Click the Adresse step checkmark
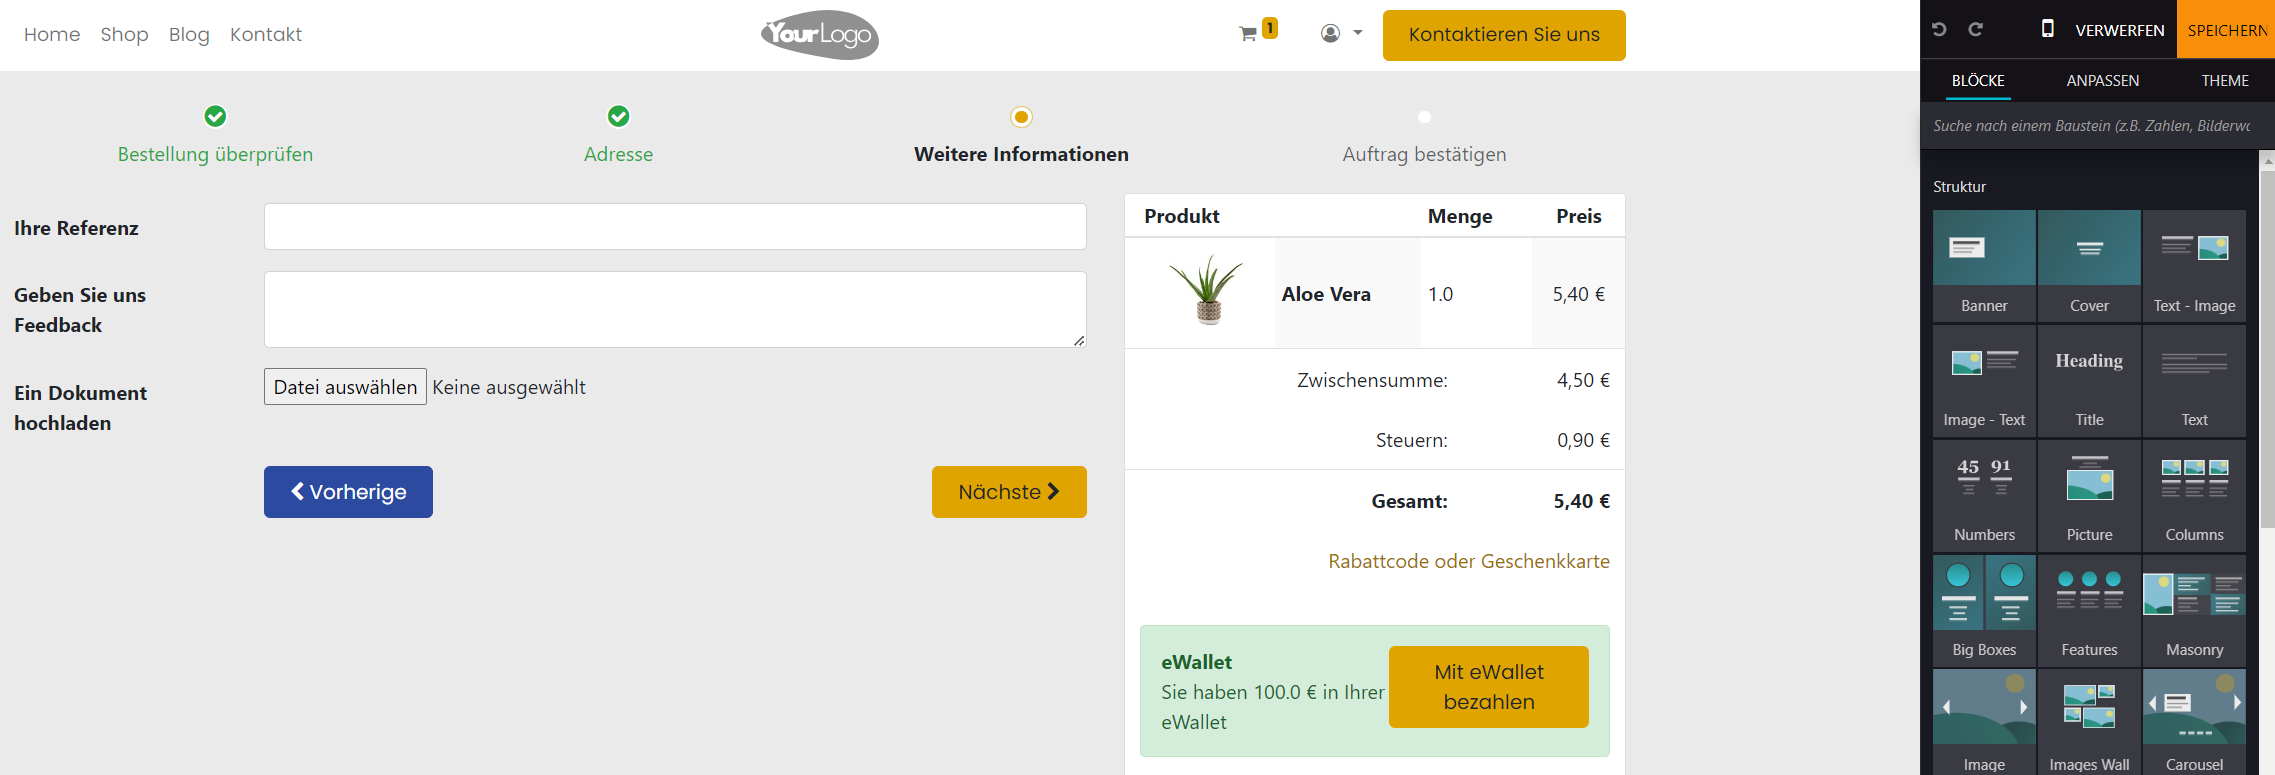 click(x=618, y=117)
